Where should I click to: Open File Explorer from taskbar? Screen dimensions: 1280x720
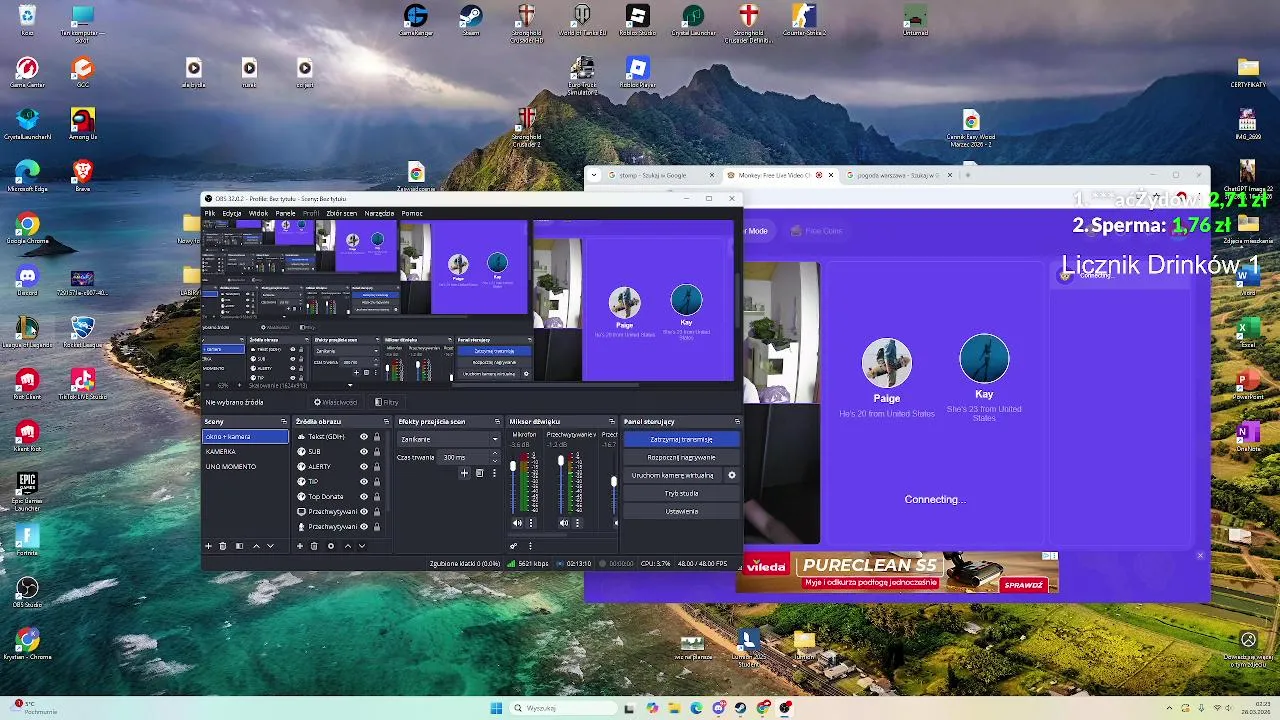[674, 708]
